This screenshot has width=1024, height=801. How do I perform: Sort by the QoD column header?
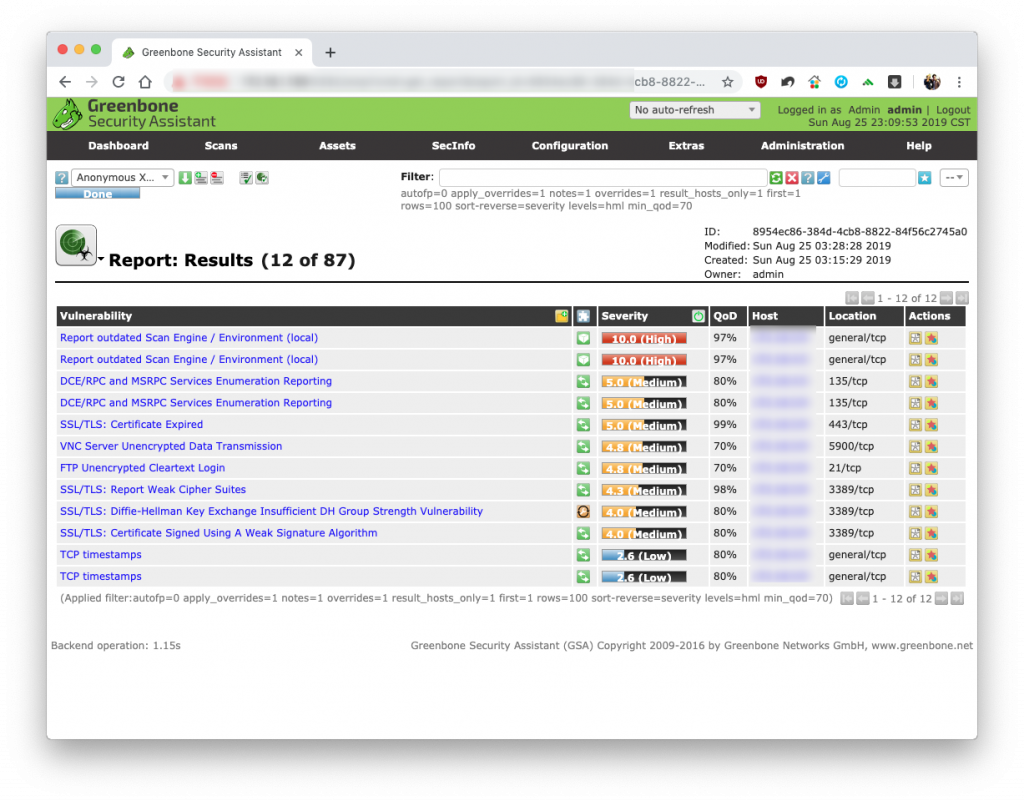(725, 316)
